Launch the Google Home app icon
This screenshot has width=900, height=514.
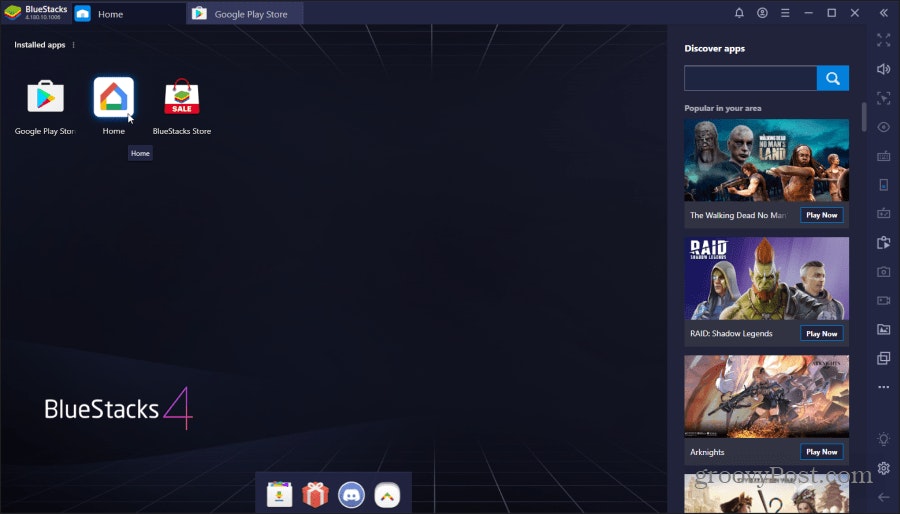[114, 96]
